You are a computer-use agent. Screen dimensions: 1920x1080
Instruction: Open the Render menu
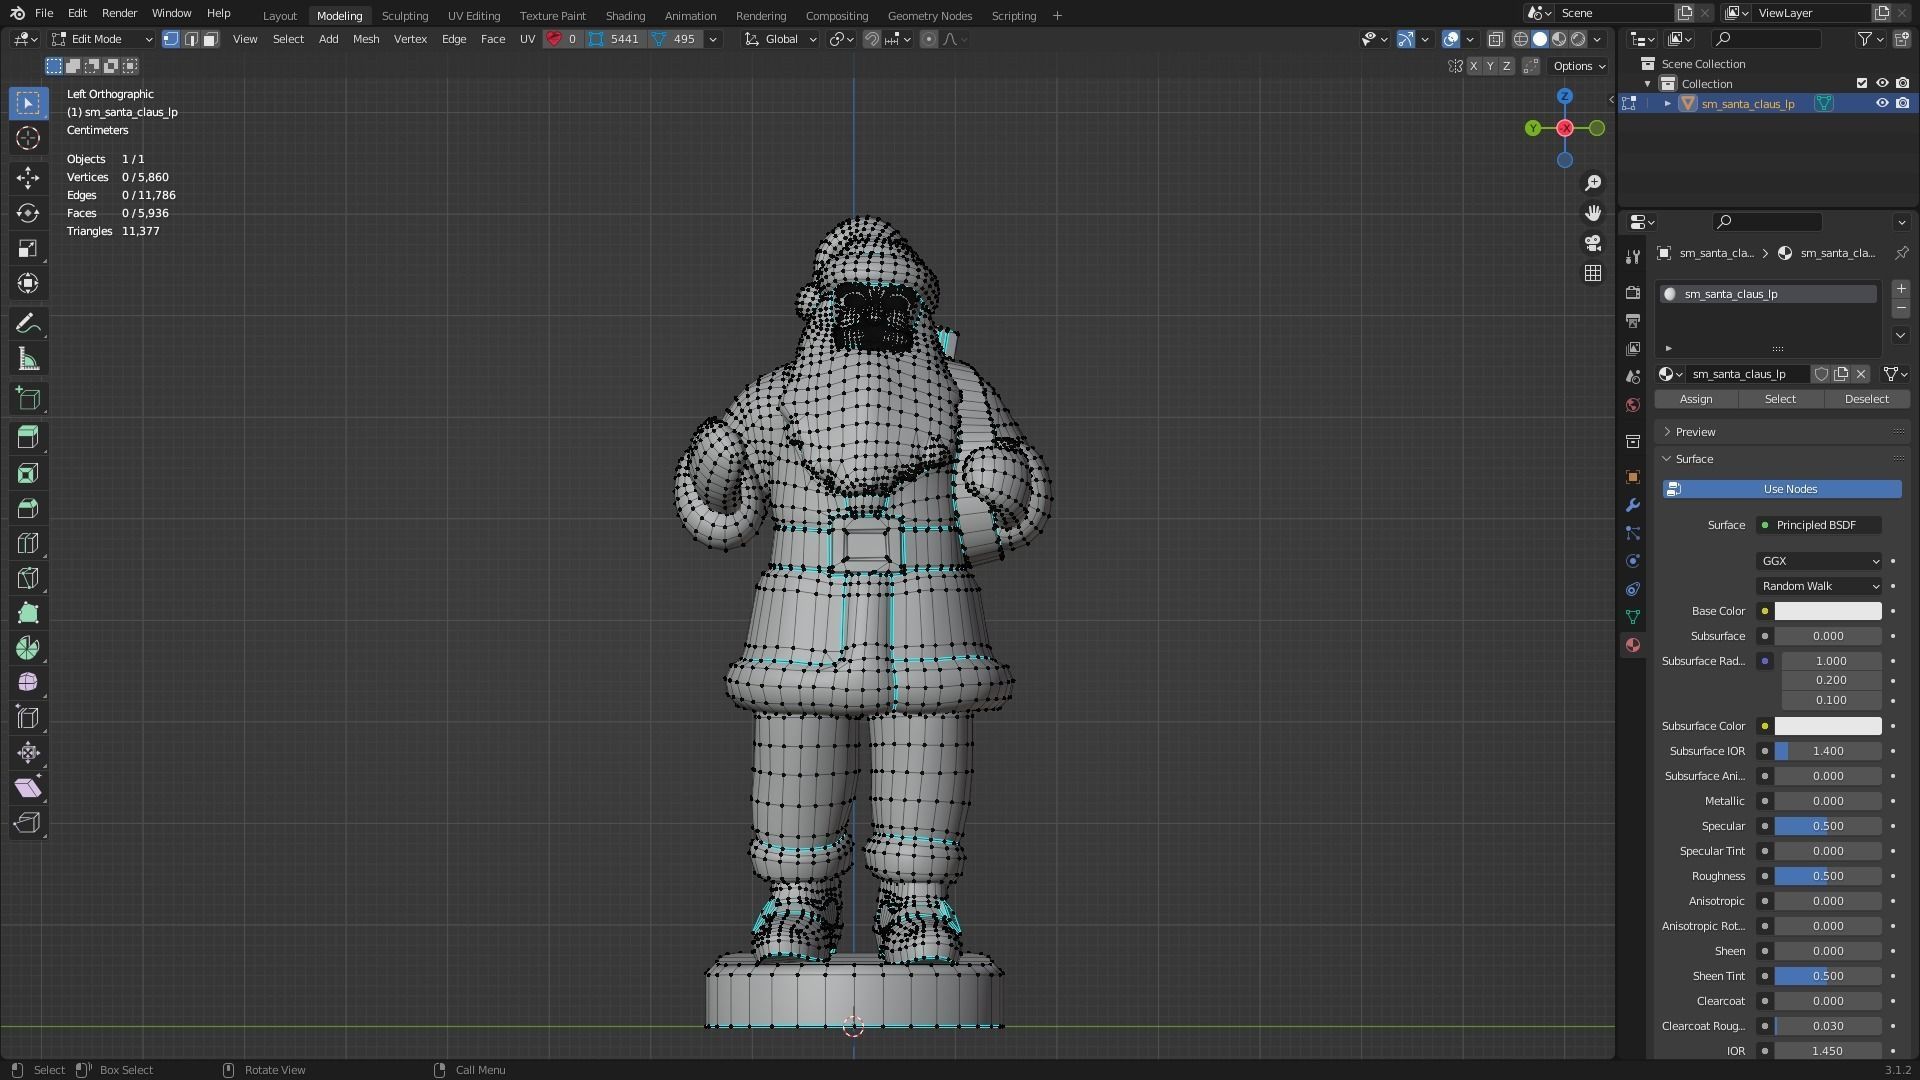coord(119,13)
